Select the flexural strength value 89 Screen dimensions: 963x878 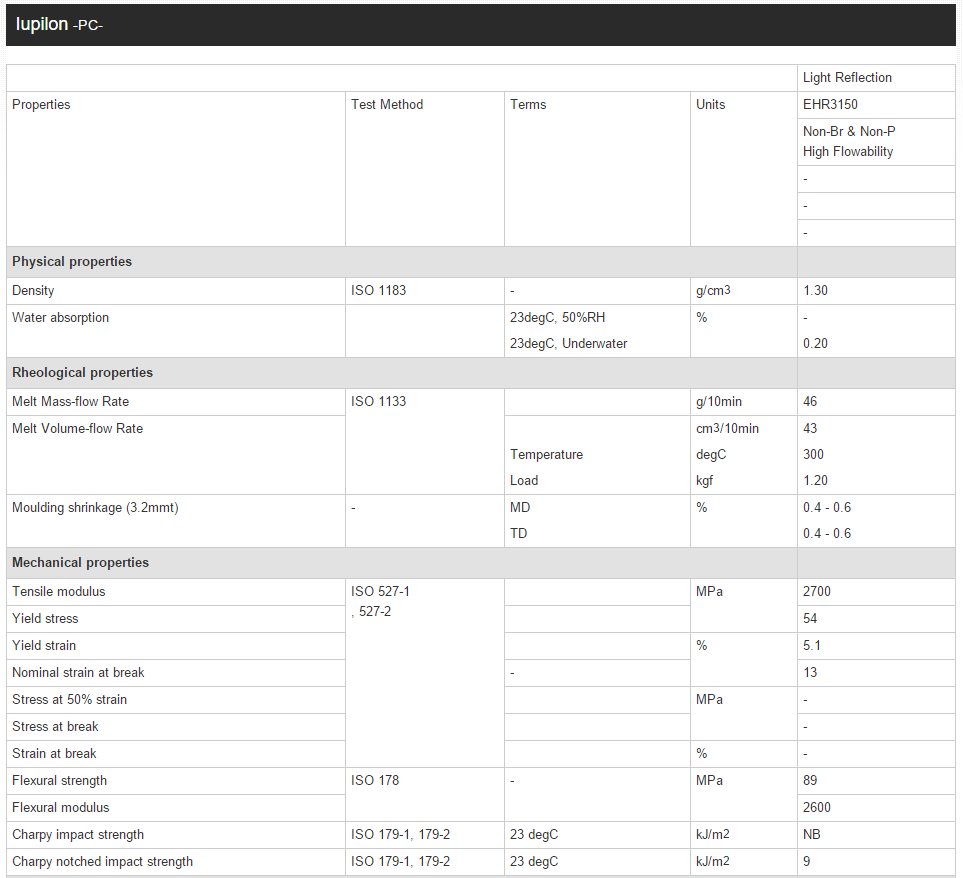[x=810, y=780]
